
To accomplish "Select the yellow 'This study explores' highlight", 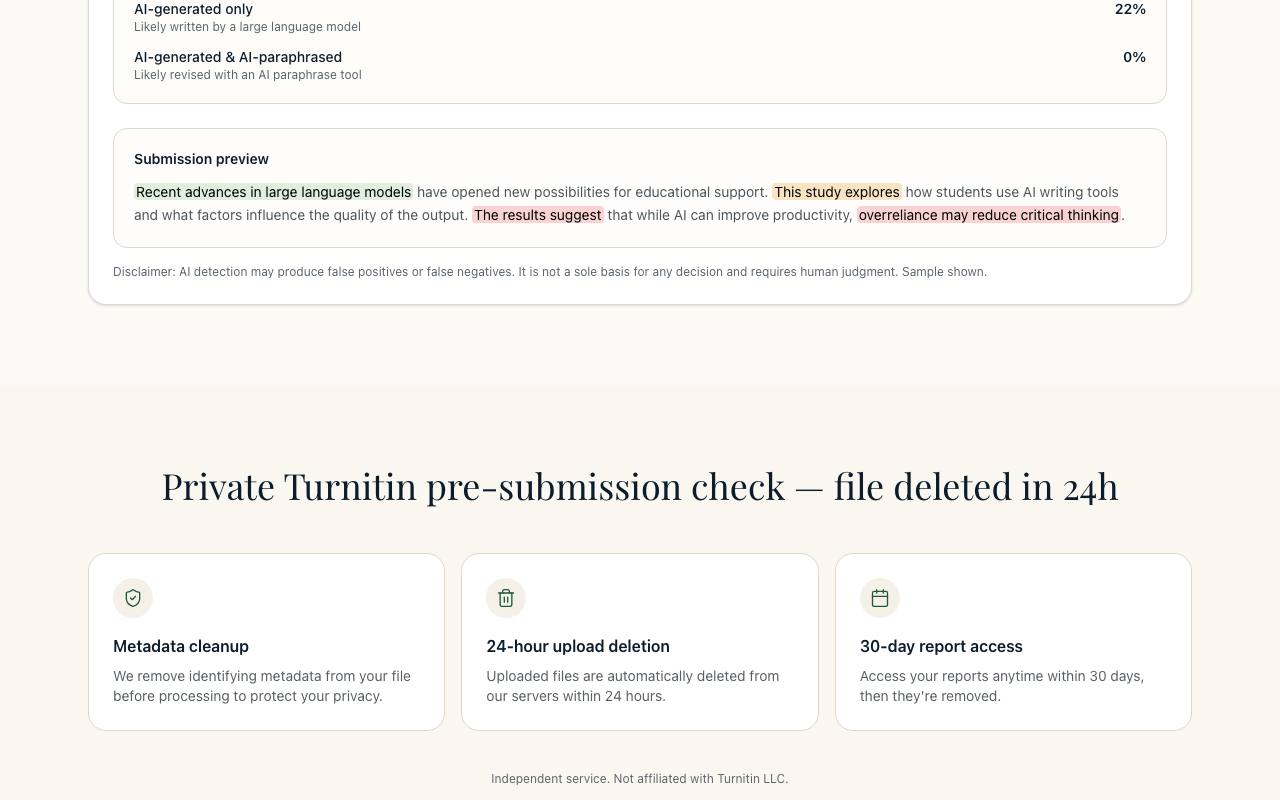I will (837, 192).
